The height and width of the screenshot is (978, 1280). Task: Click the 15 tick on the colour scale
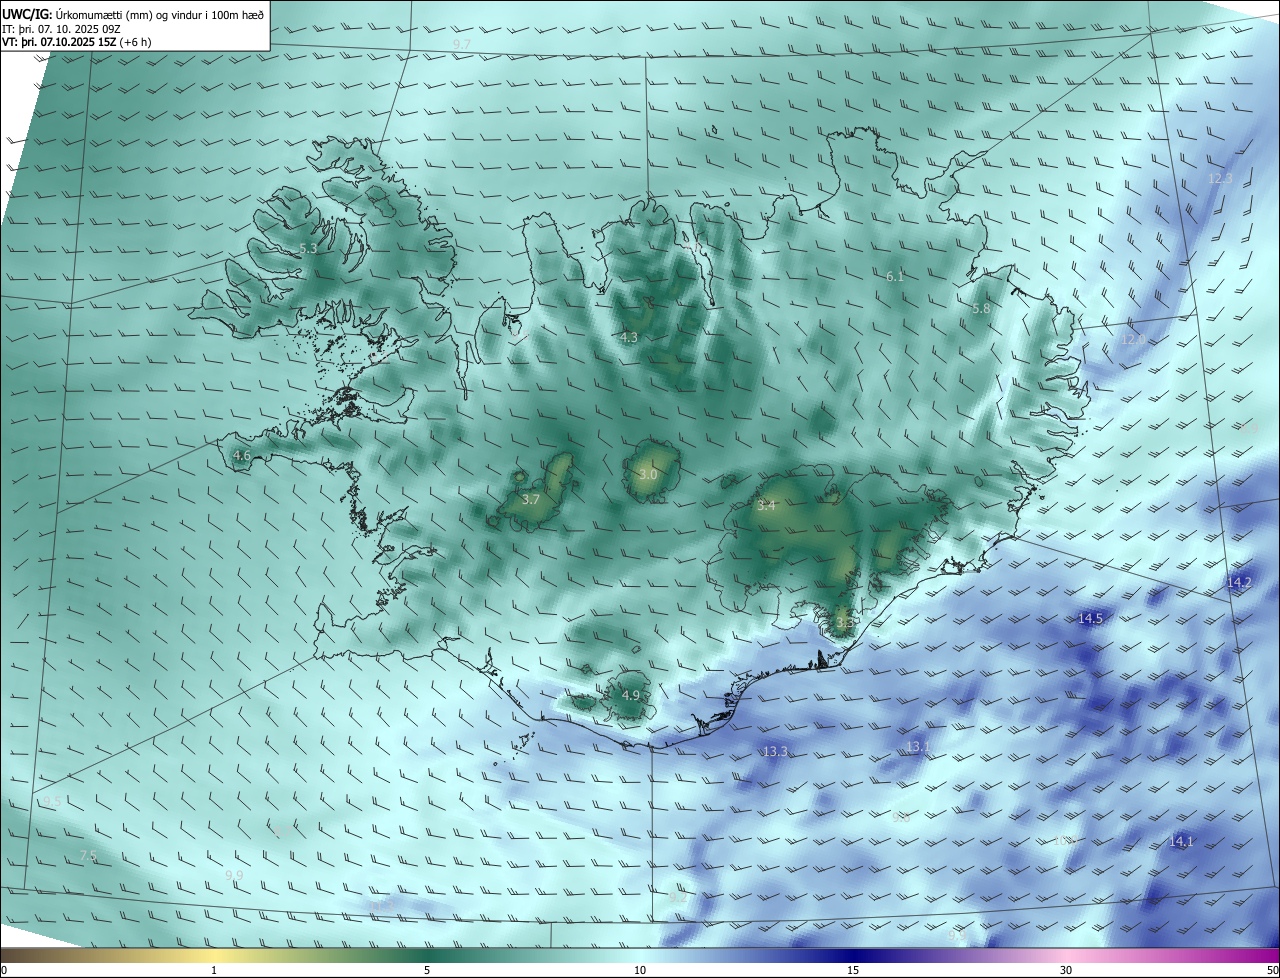coord(853,970)
